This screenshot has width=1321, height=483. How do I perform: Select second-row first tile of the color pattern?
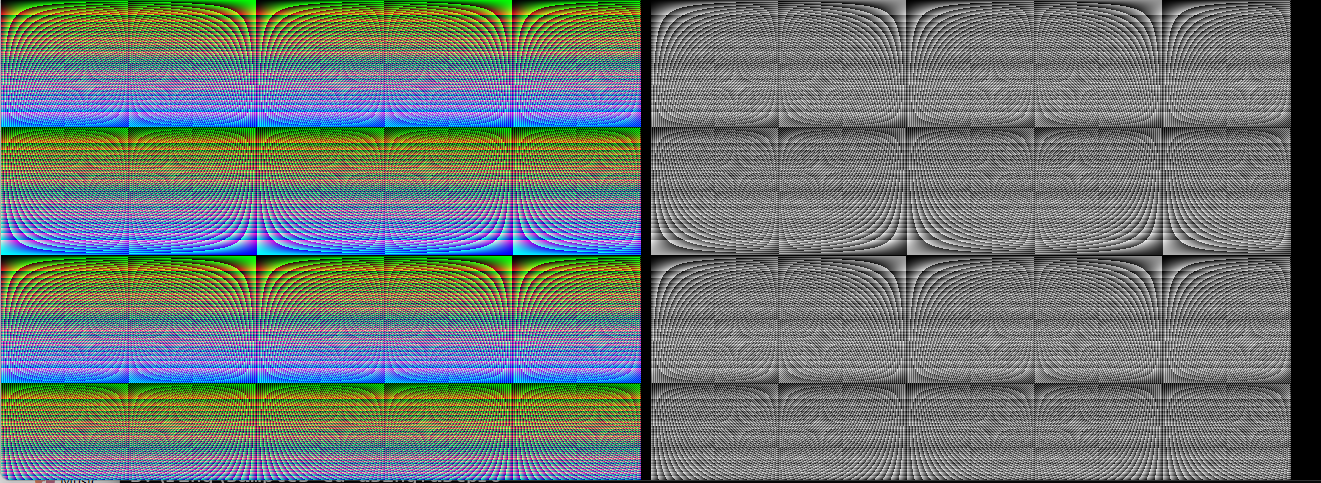click(64, 192)
